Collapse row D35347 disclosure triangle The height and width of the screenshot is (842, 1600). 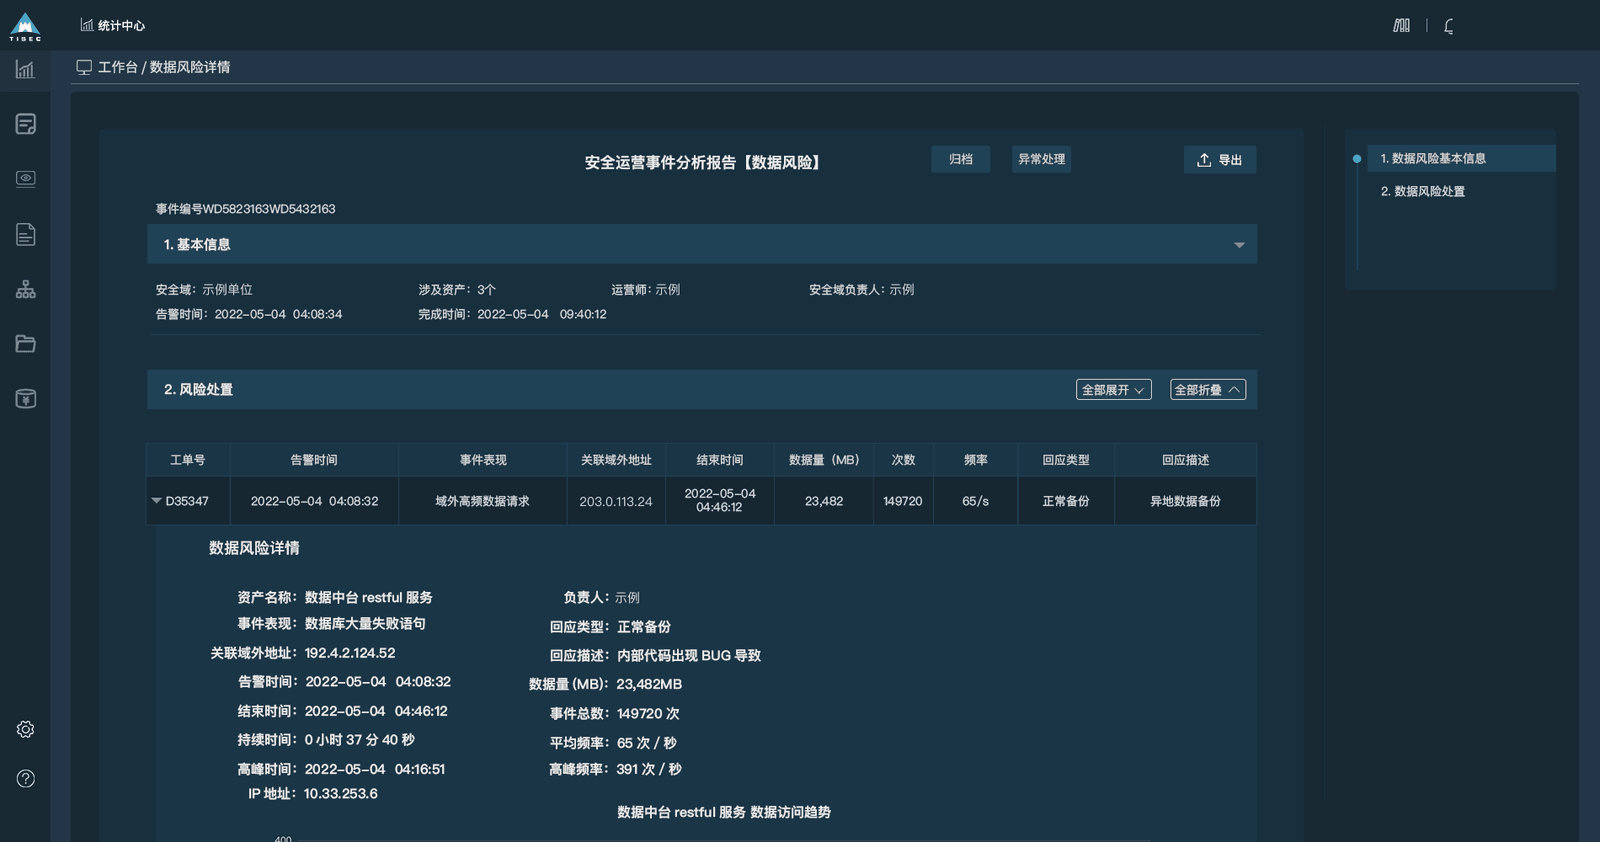(x=156, y=500)
